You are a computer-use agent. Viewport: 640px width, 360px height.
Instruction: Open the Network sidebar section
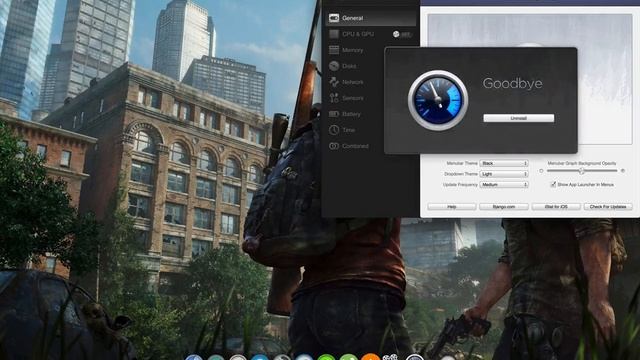(x=346, y=82)
